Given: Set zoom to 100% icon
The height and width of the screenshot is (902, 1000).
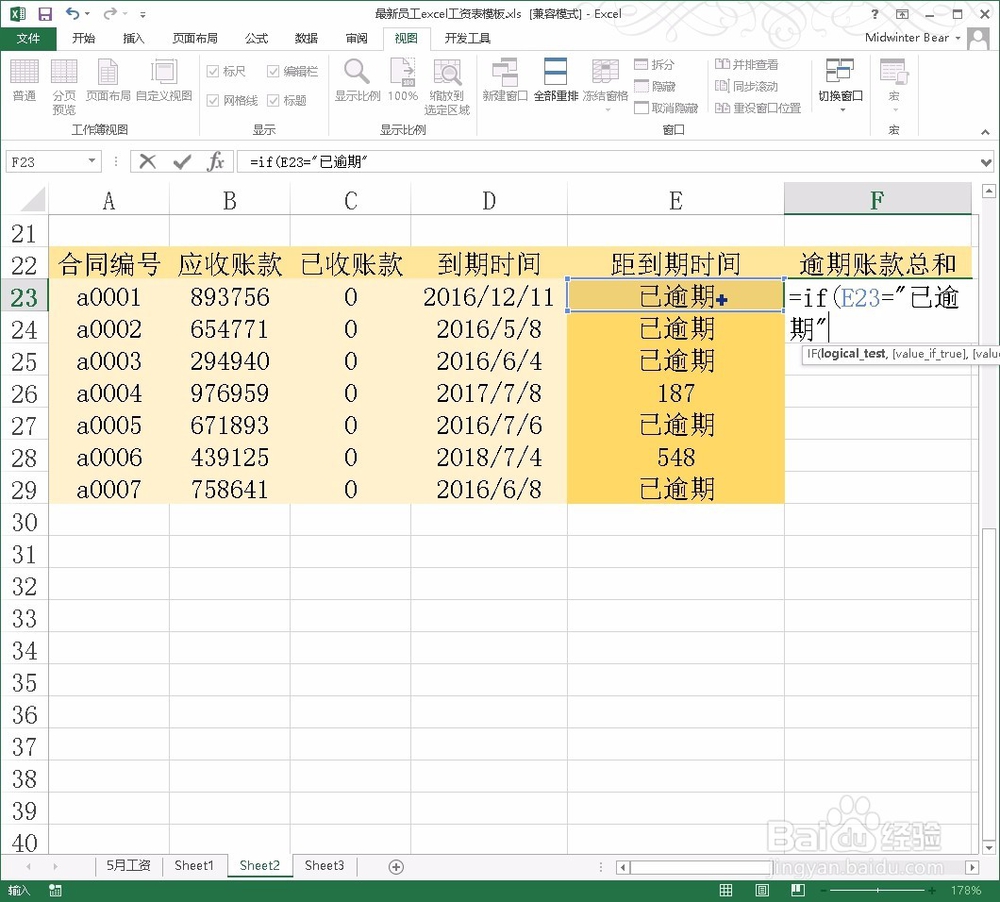Looking at the screenshot, I should click(x=402, y=80).
